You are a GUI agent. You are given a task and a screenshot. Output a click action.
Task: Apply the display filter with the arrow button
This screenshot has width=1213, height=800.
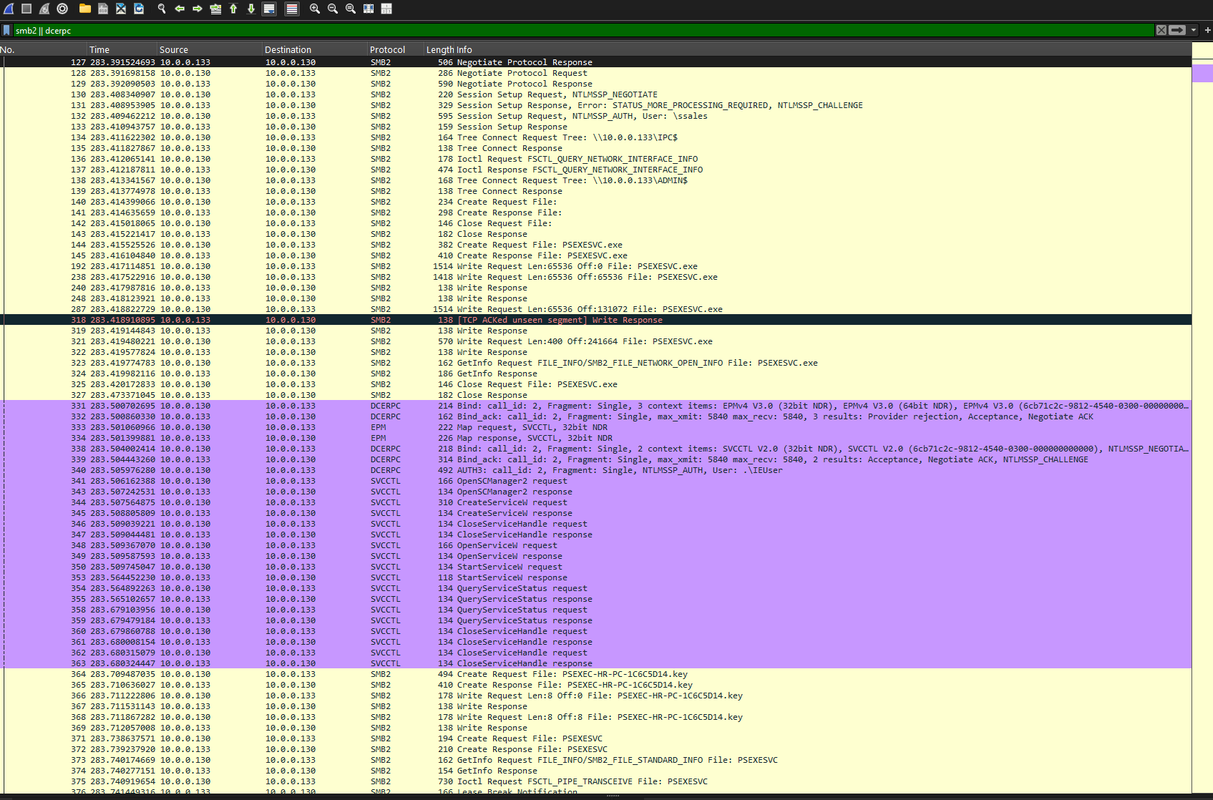click(x=1178, y=30)
